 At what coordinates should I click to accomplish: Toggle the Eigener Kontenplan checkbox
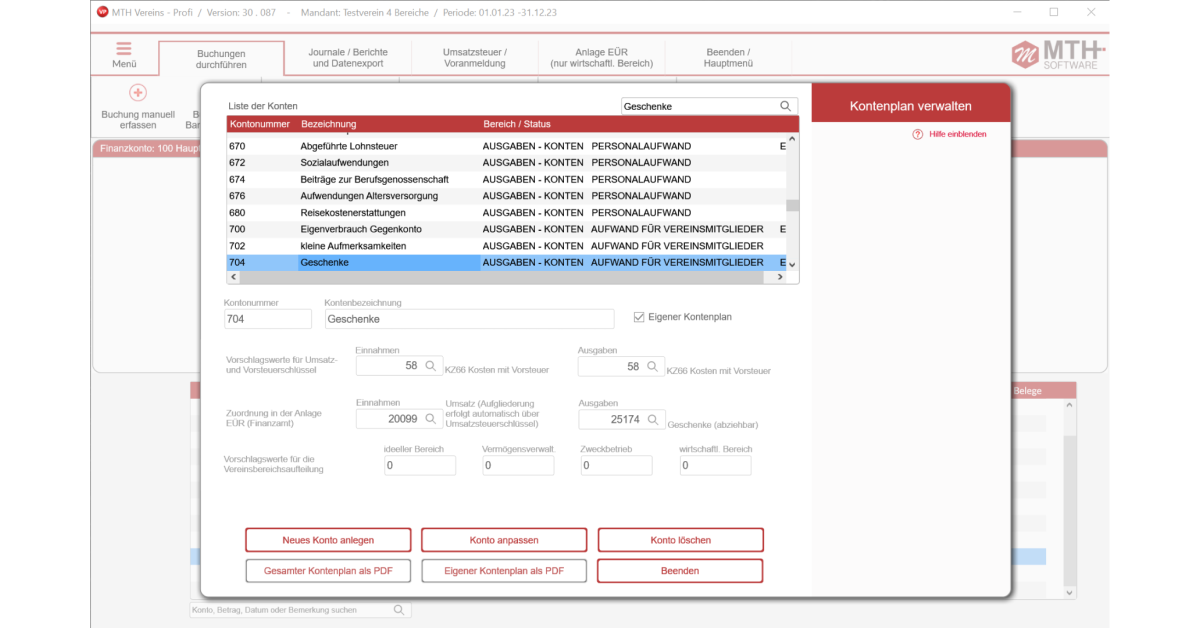point(639,317)
